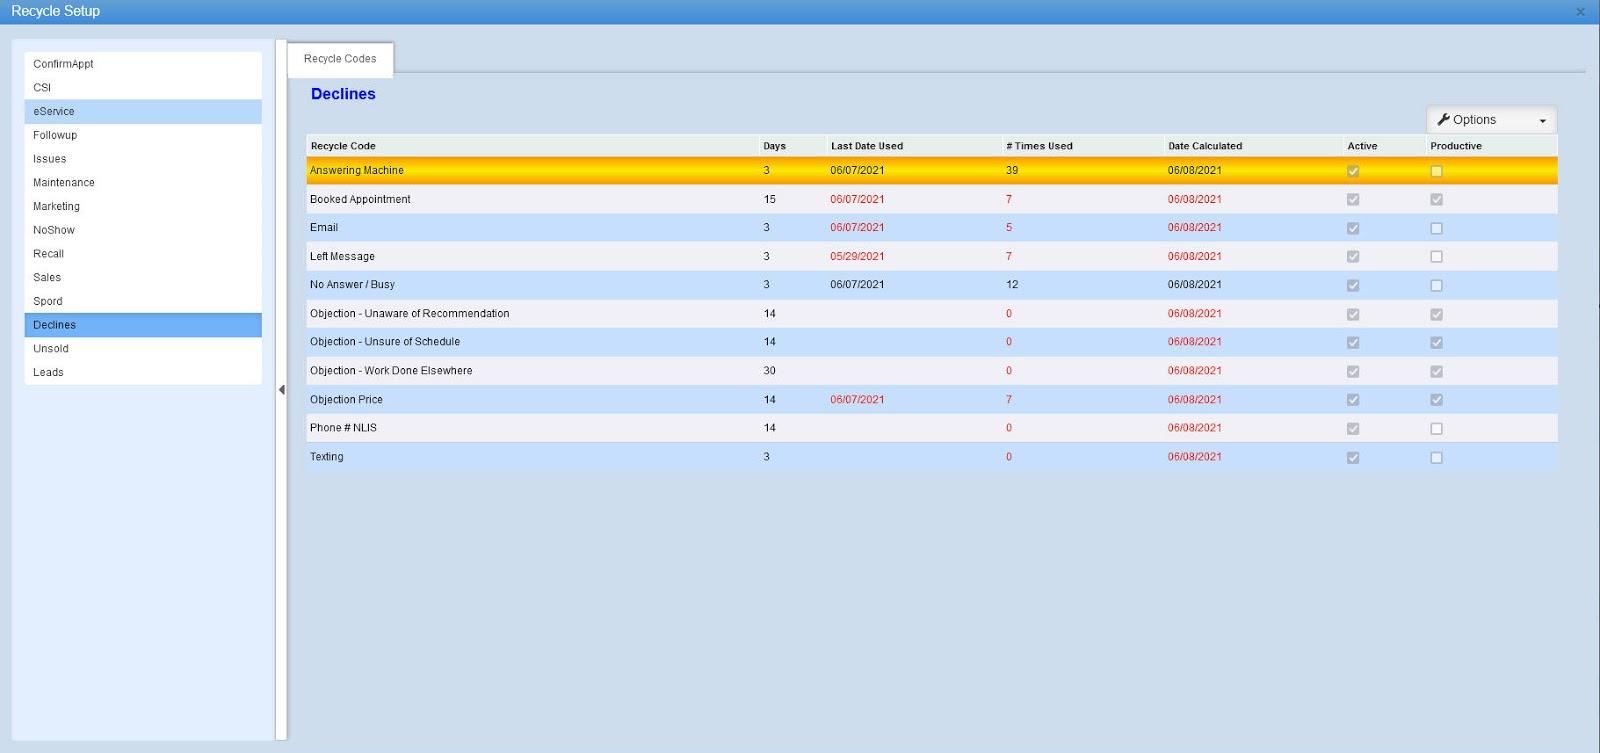Switch to the Recycle Codes tab
Image resolution: width=1600 pixels, height=753 pixels.
(340, 59)
